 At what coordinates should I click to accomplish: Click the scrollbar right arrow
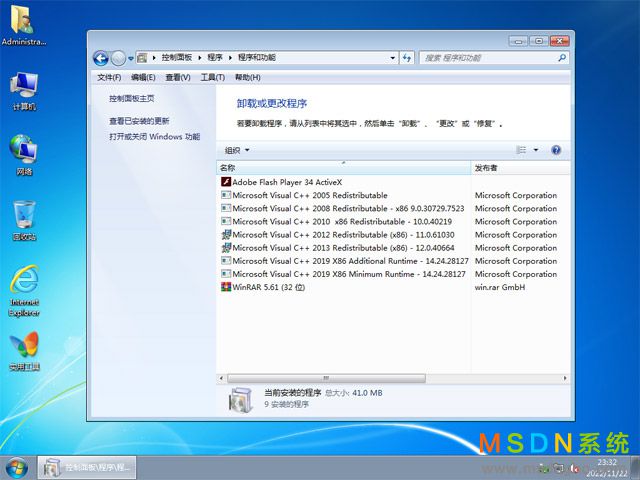coord(565,378)
